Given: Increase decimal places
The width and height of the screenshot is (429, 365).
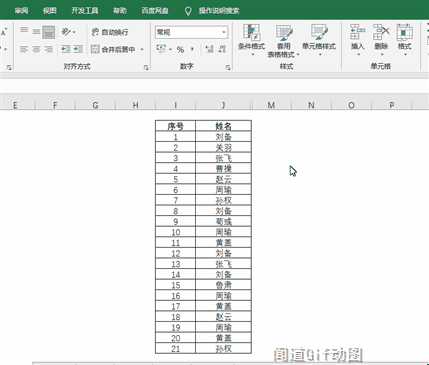Looking at the screenshot, I should (x=209, y=49).
